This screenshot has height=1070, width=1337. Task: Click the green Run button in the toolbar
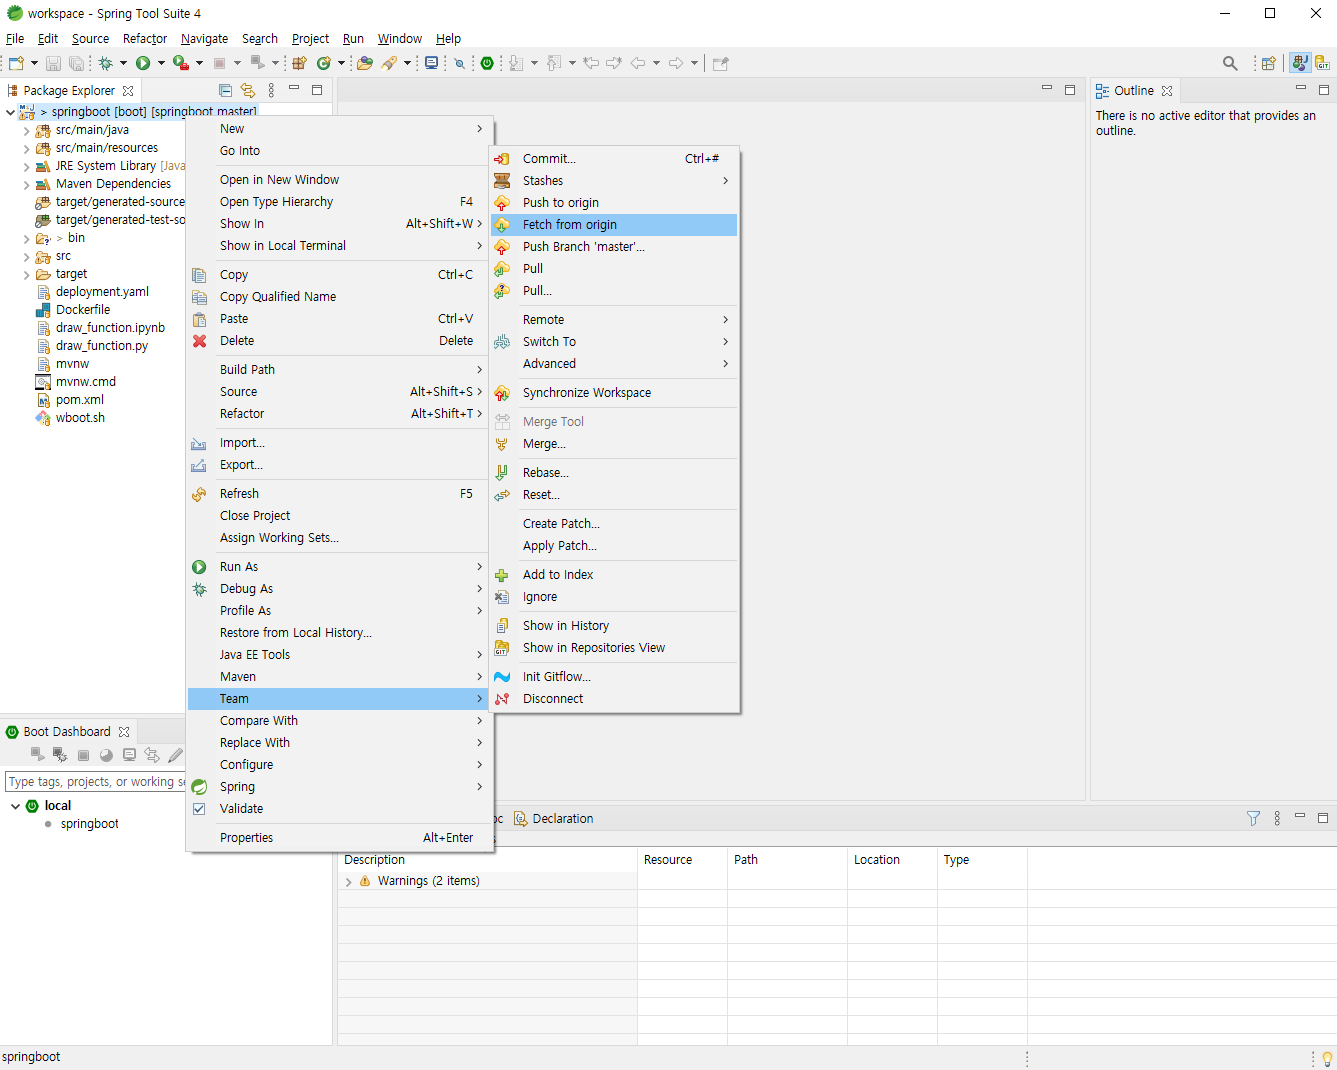click(x=143, y=63)
